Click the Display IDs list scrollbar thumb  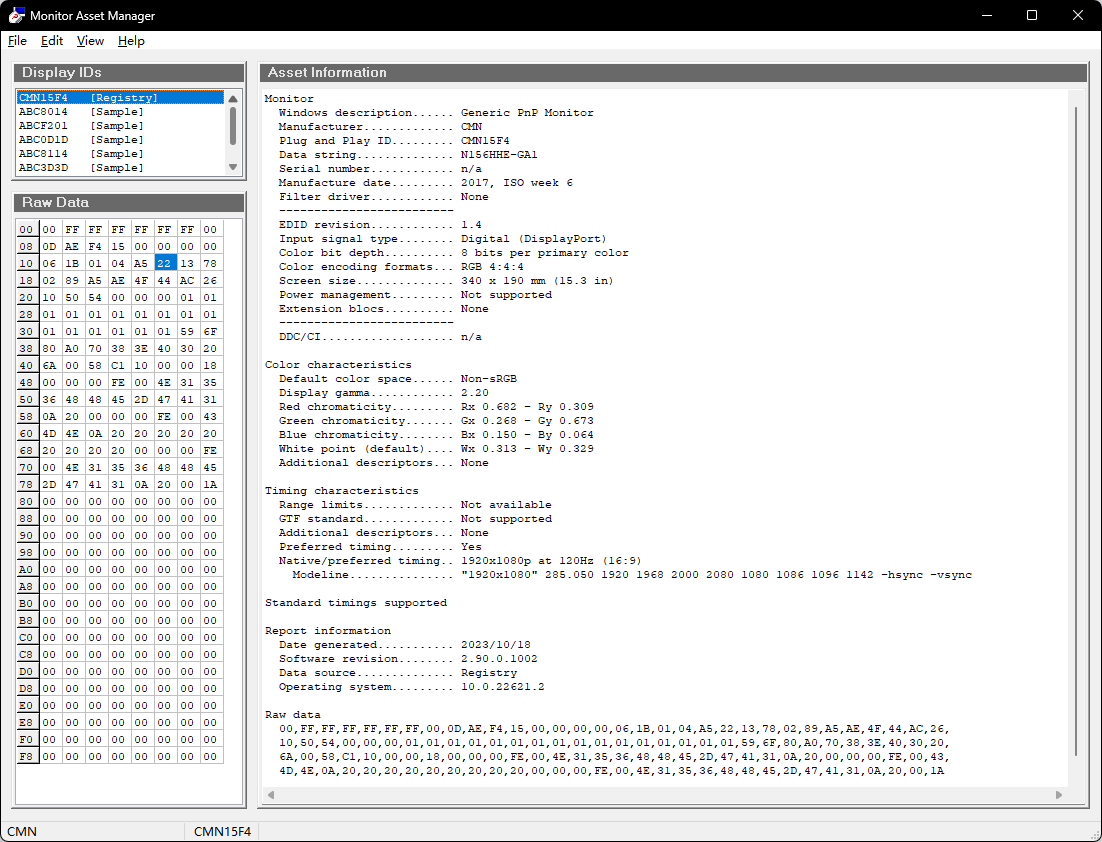[x=233, y=126]
